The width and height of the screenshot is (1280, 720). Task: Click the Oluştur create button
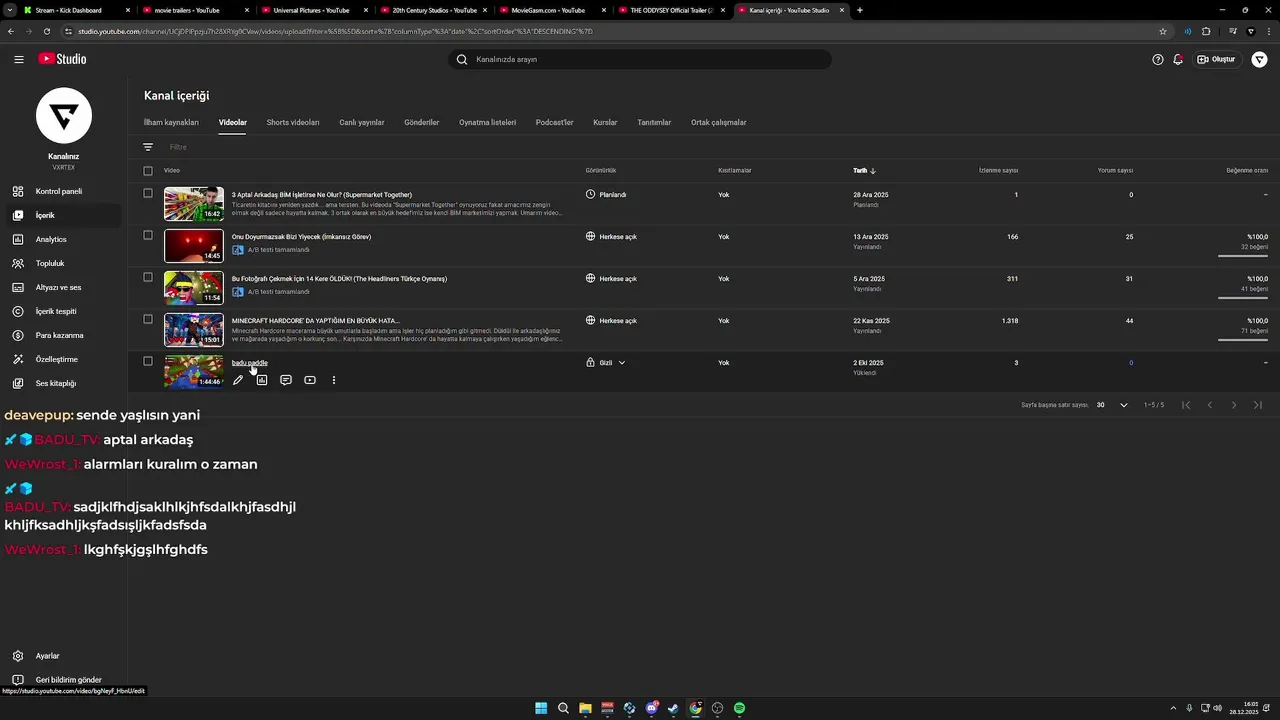click(x=1216, y=59)
